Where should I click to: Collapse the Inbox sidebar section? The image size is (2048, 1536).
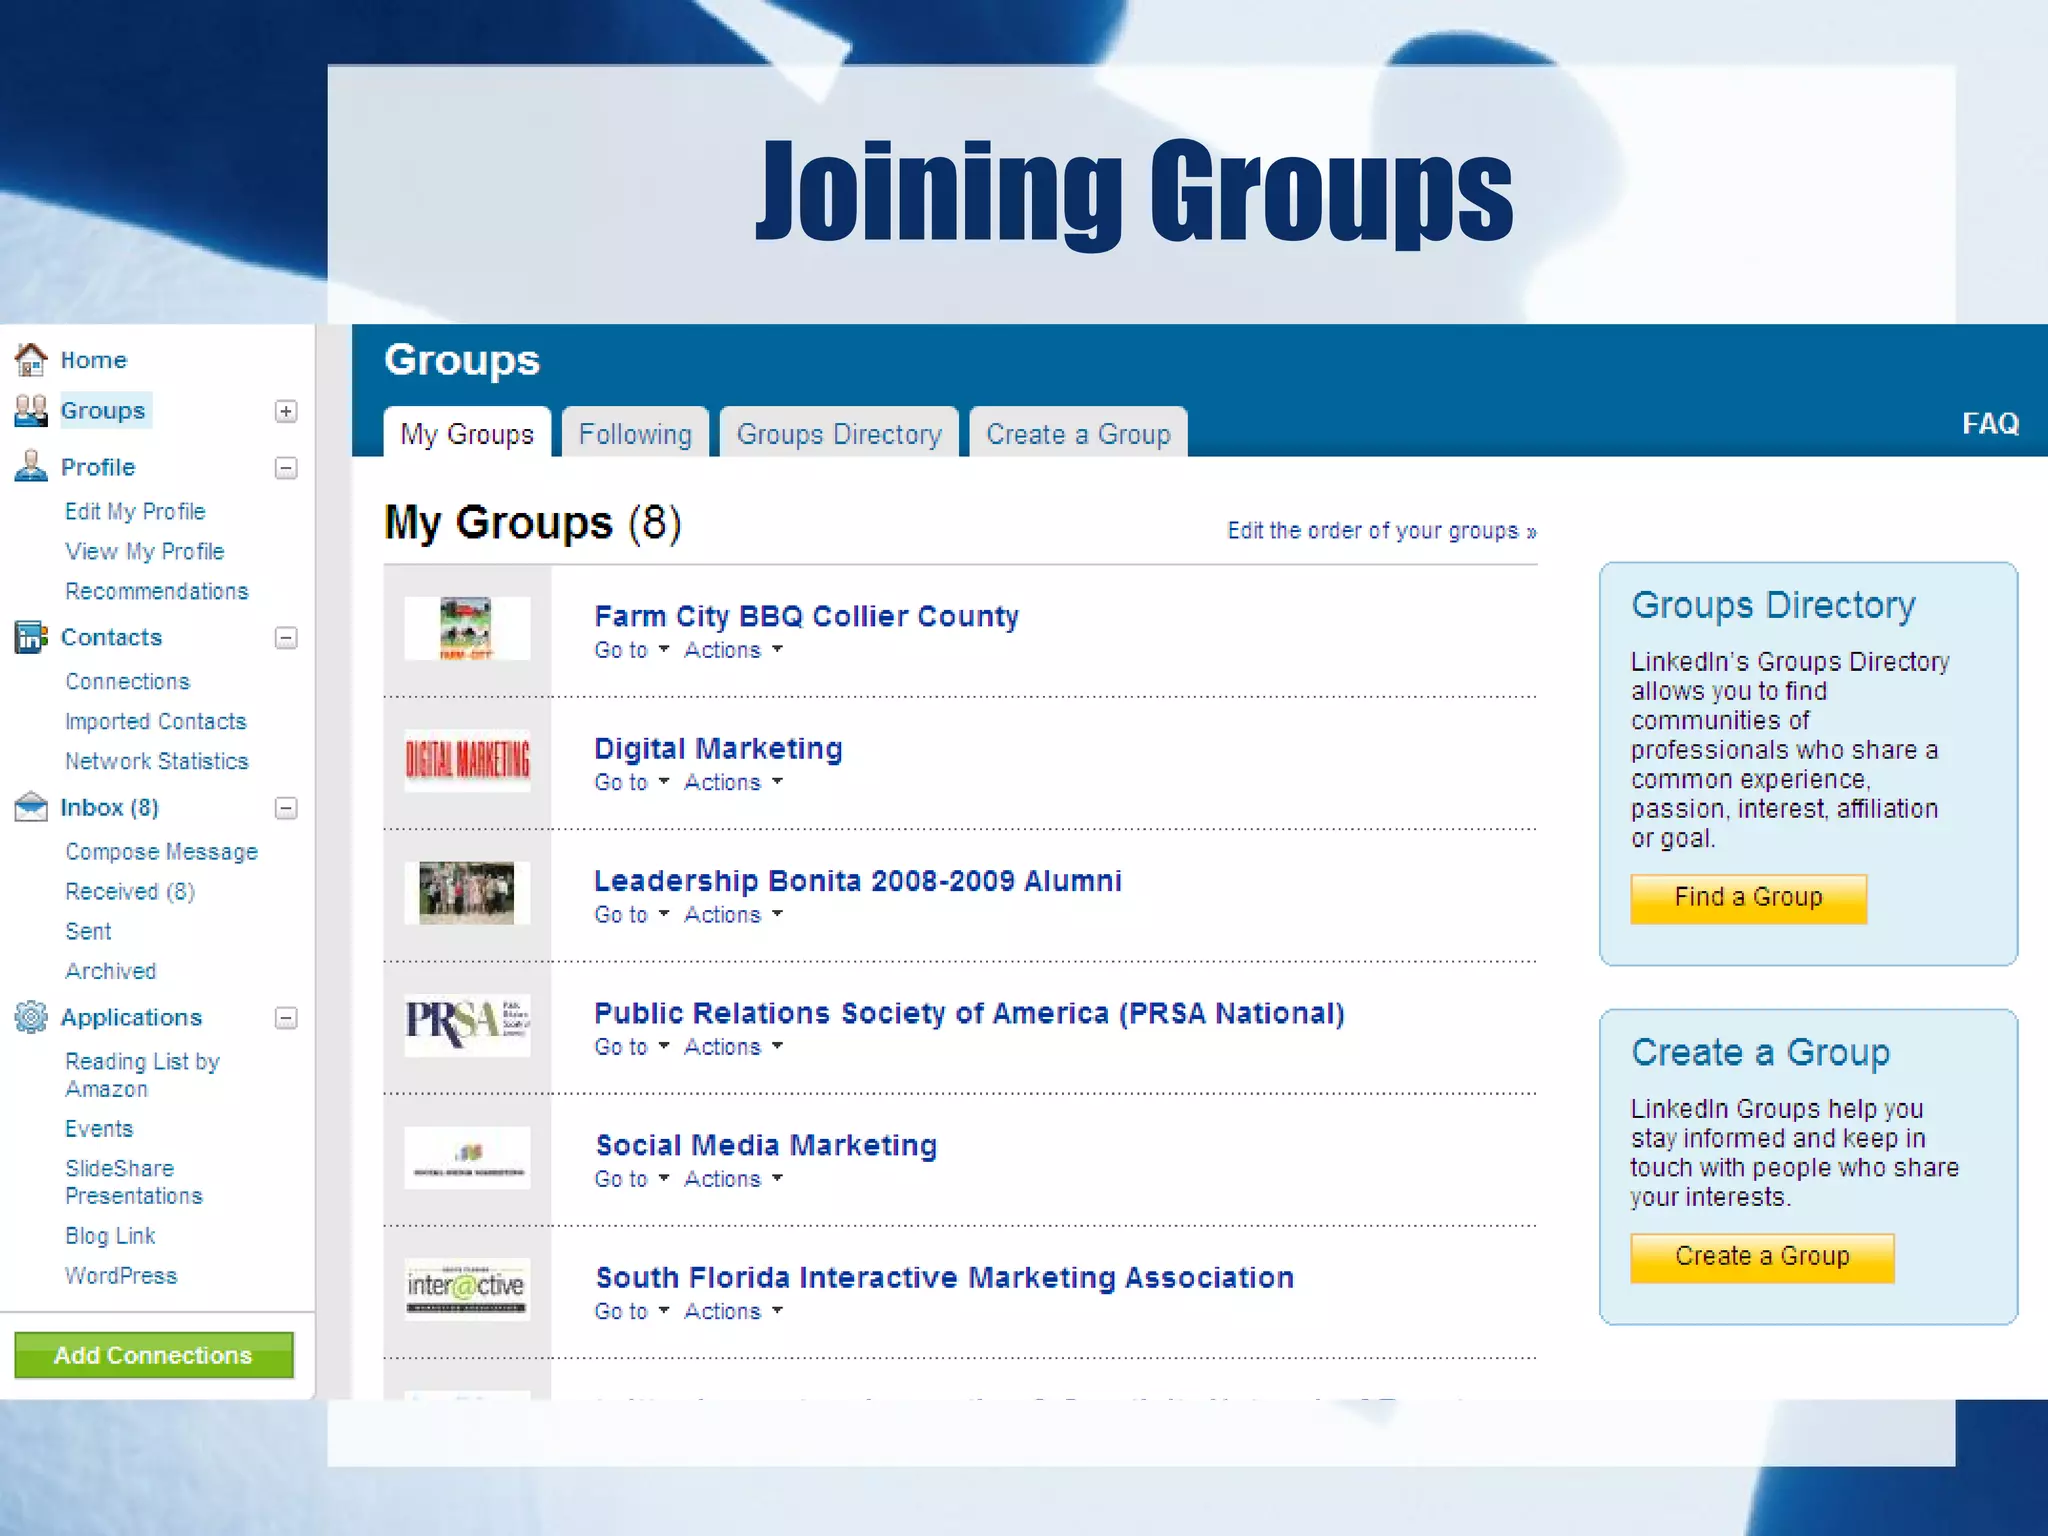286,808
